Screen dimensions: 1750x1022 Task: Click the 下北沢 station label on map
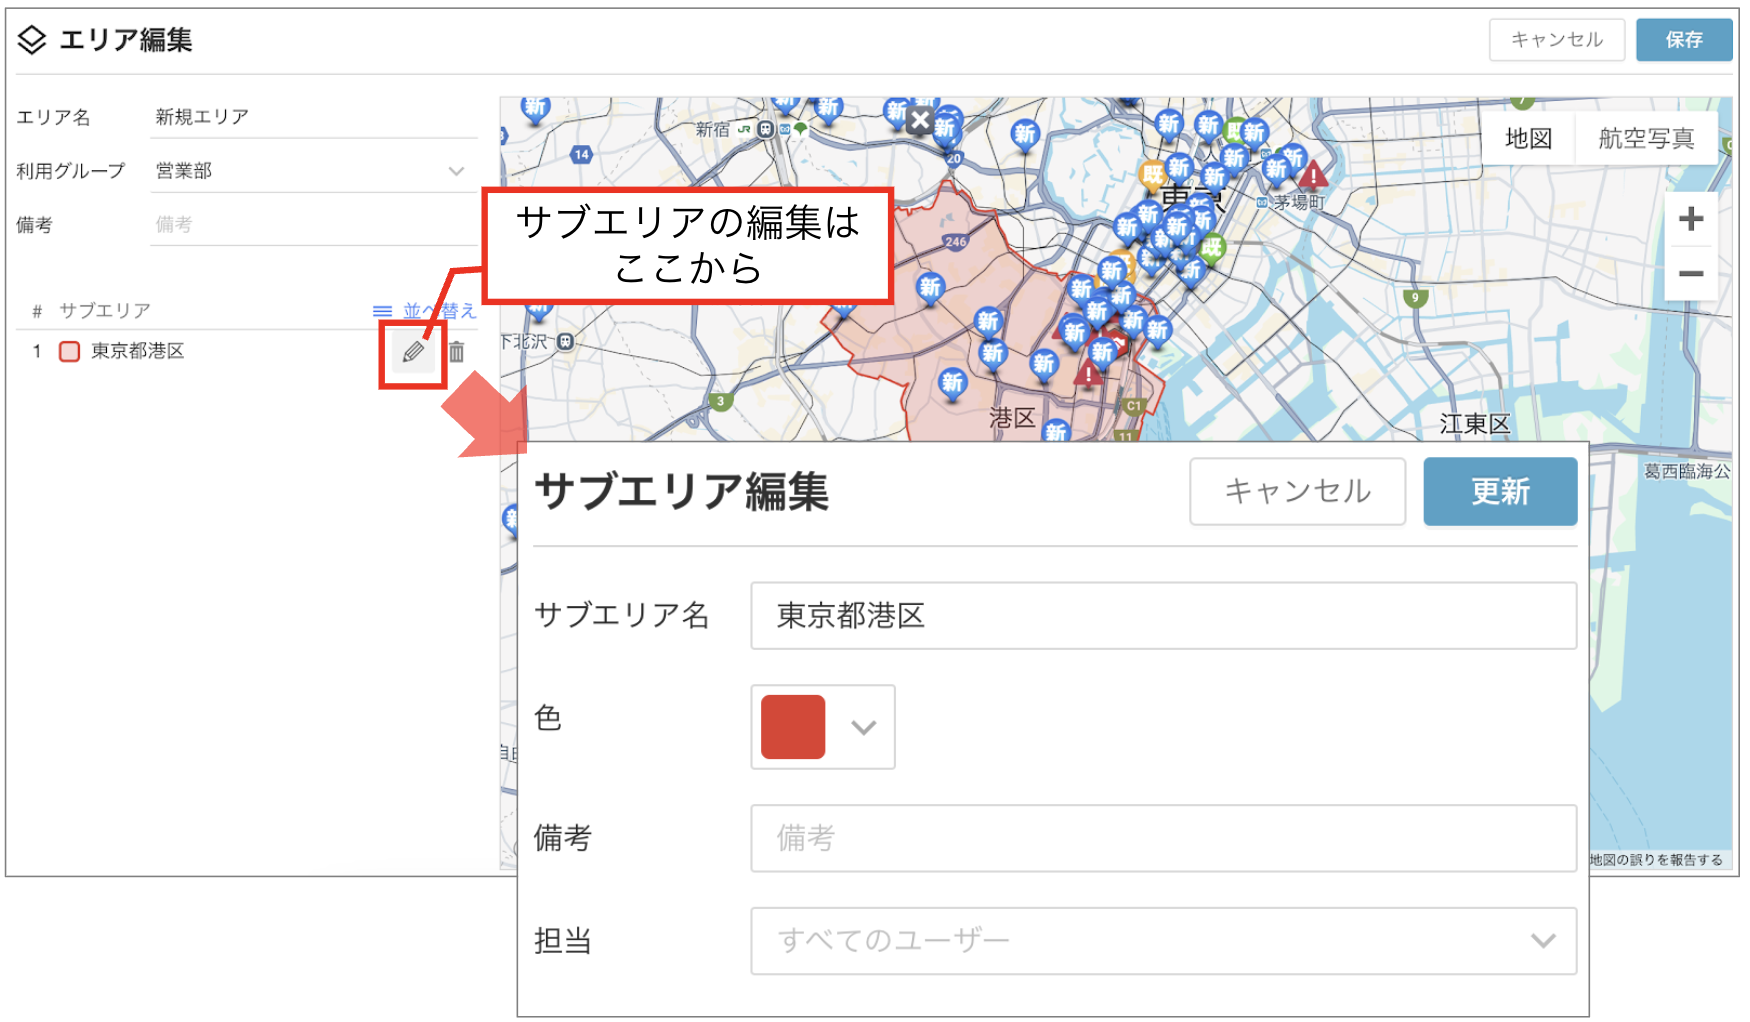pos(525,342)
